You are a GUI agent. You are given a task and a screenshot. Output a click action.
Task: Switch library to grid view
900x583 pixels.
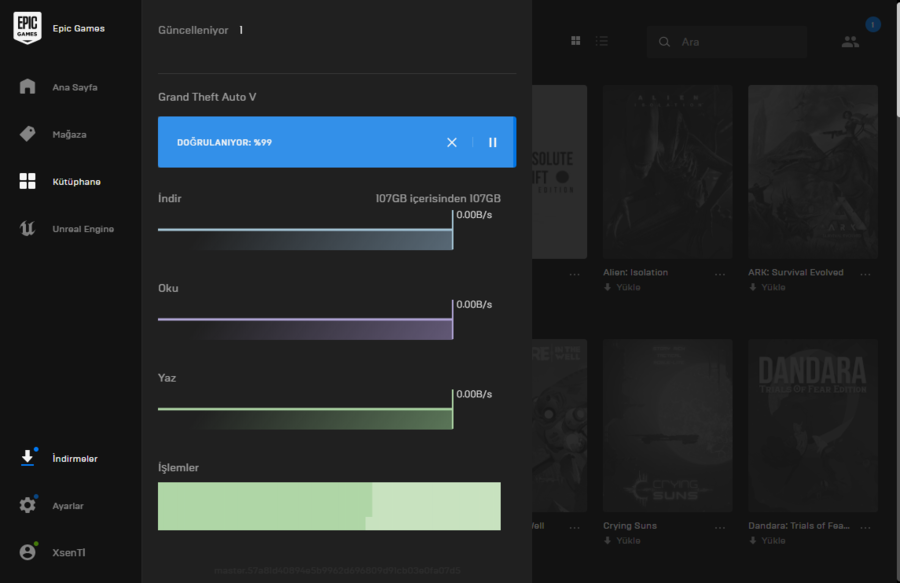[576, 41]
